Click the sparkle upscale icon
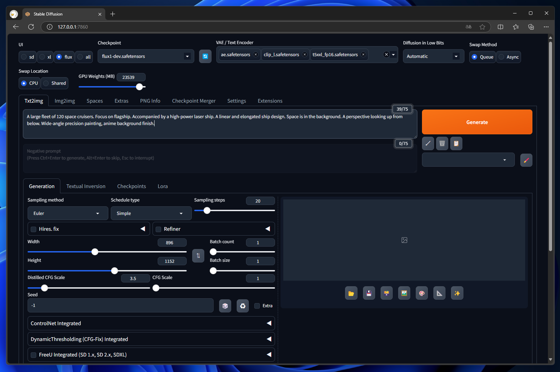Viewport: 560px width, 372px height. (457, 293)
